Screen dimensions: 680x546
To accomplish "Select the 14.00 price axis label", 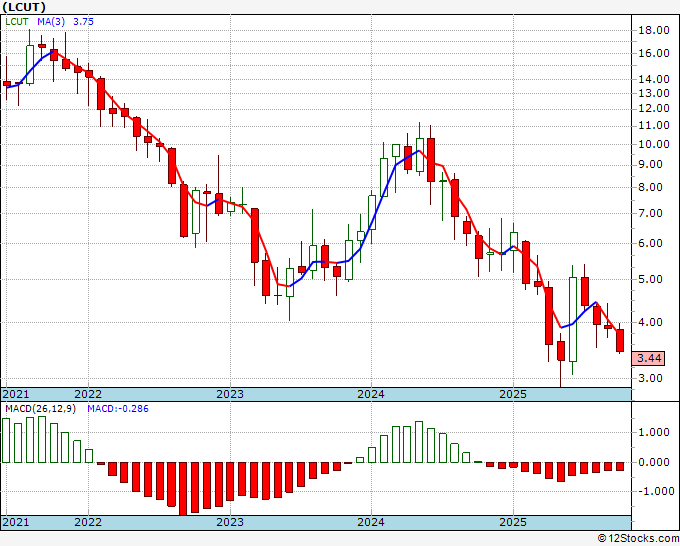I will (654, 79).
